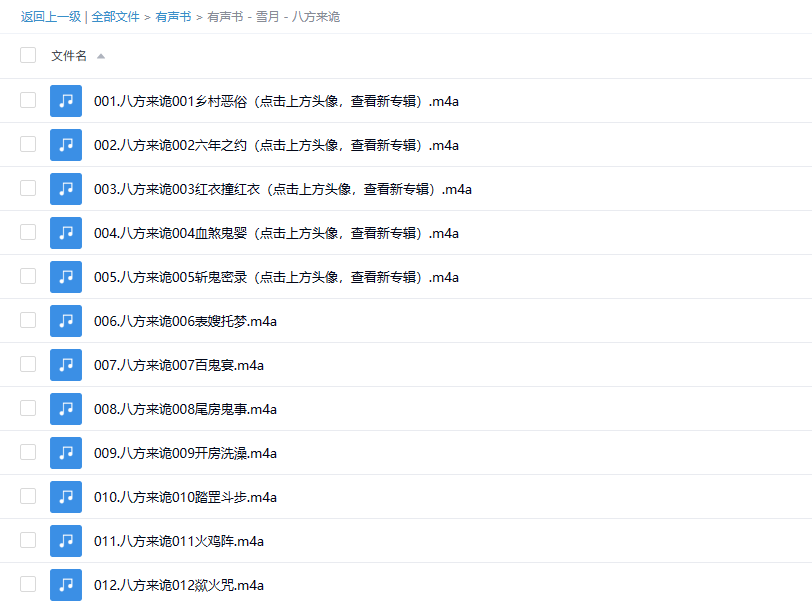
Task: Click audio icon beside 006 表嫂托梦
Action: click(x=66, y=321)
